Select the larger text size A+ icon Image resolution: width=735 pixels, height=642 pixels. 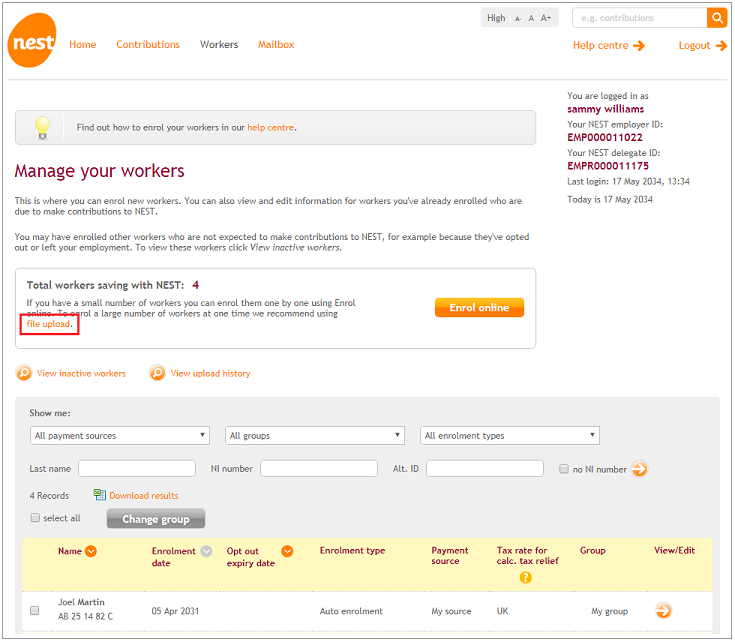546,18
